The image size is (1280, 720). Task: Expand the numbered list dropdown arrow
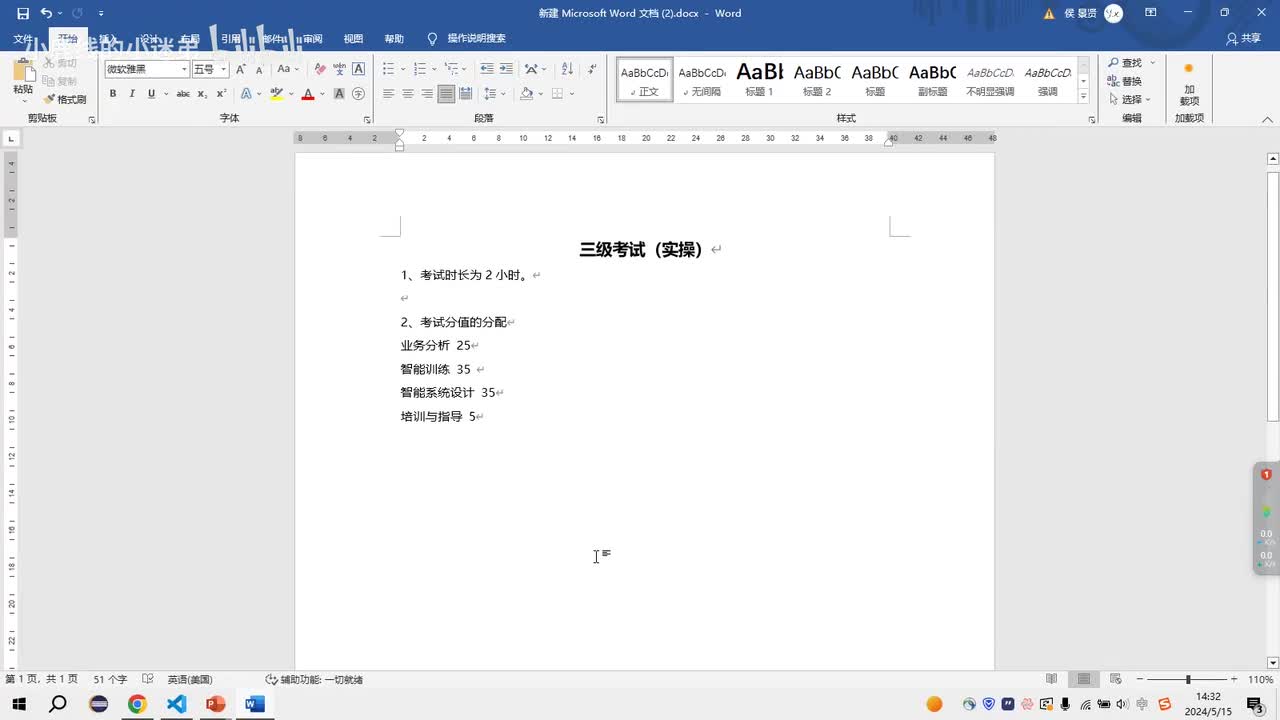(x=435, y=69)
